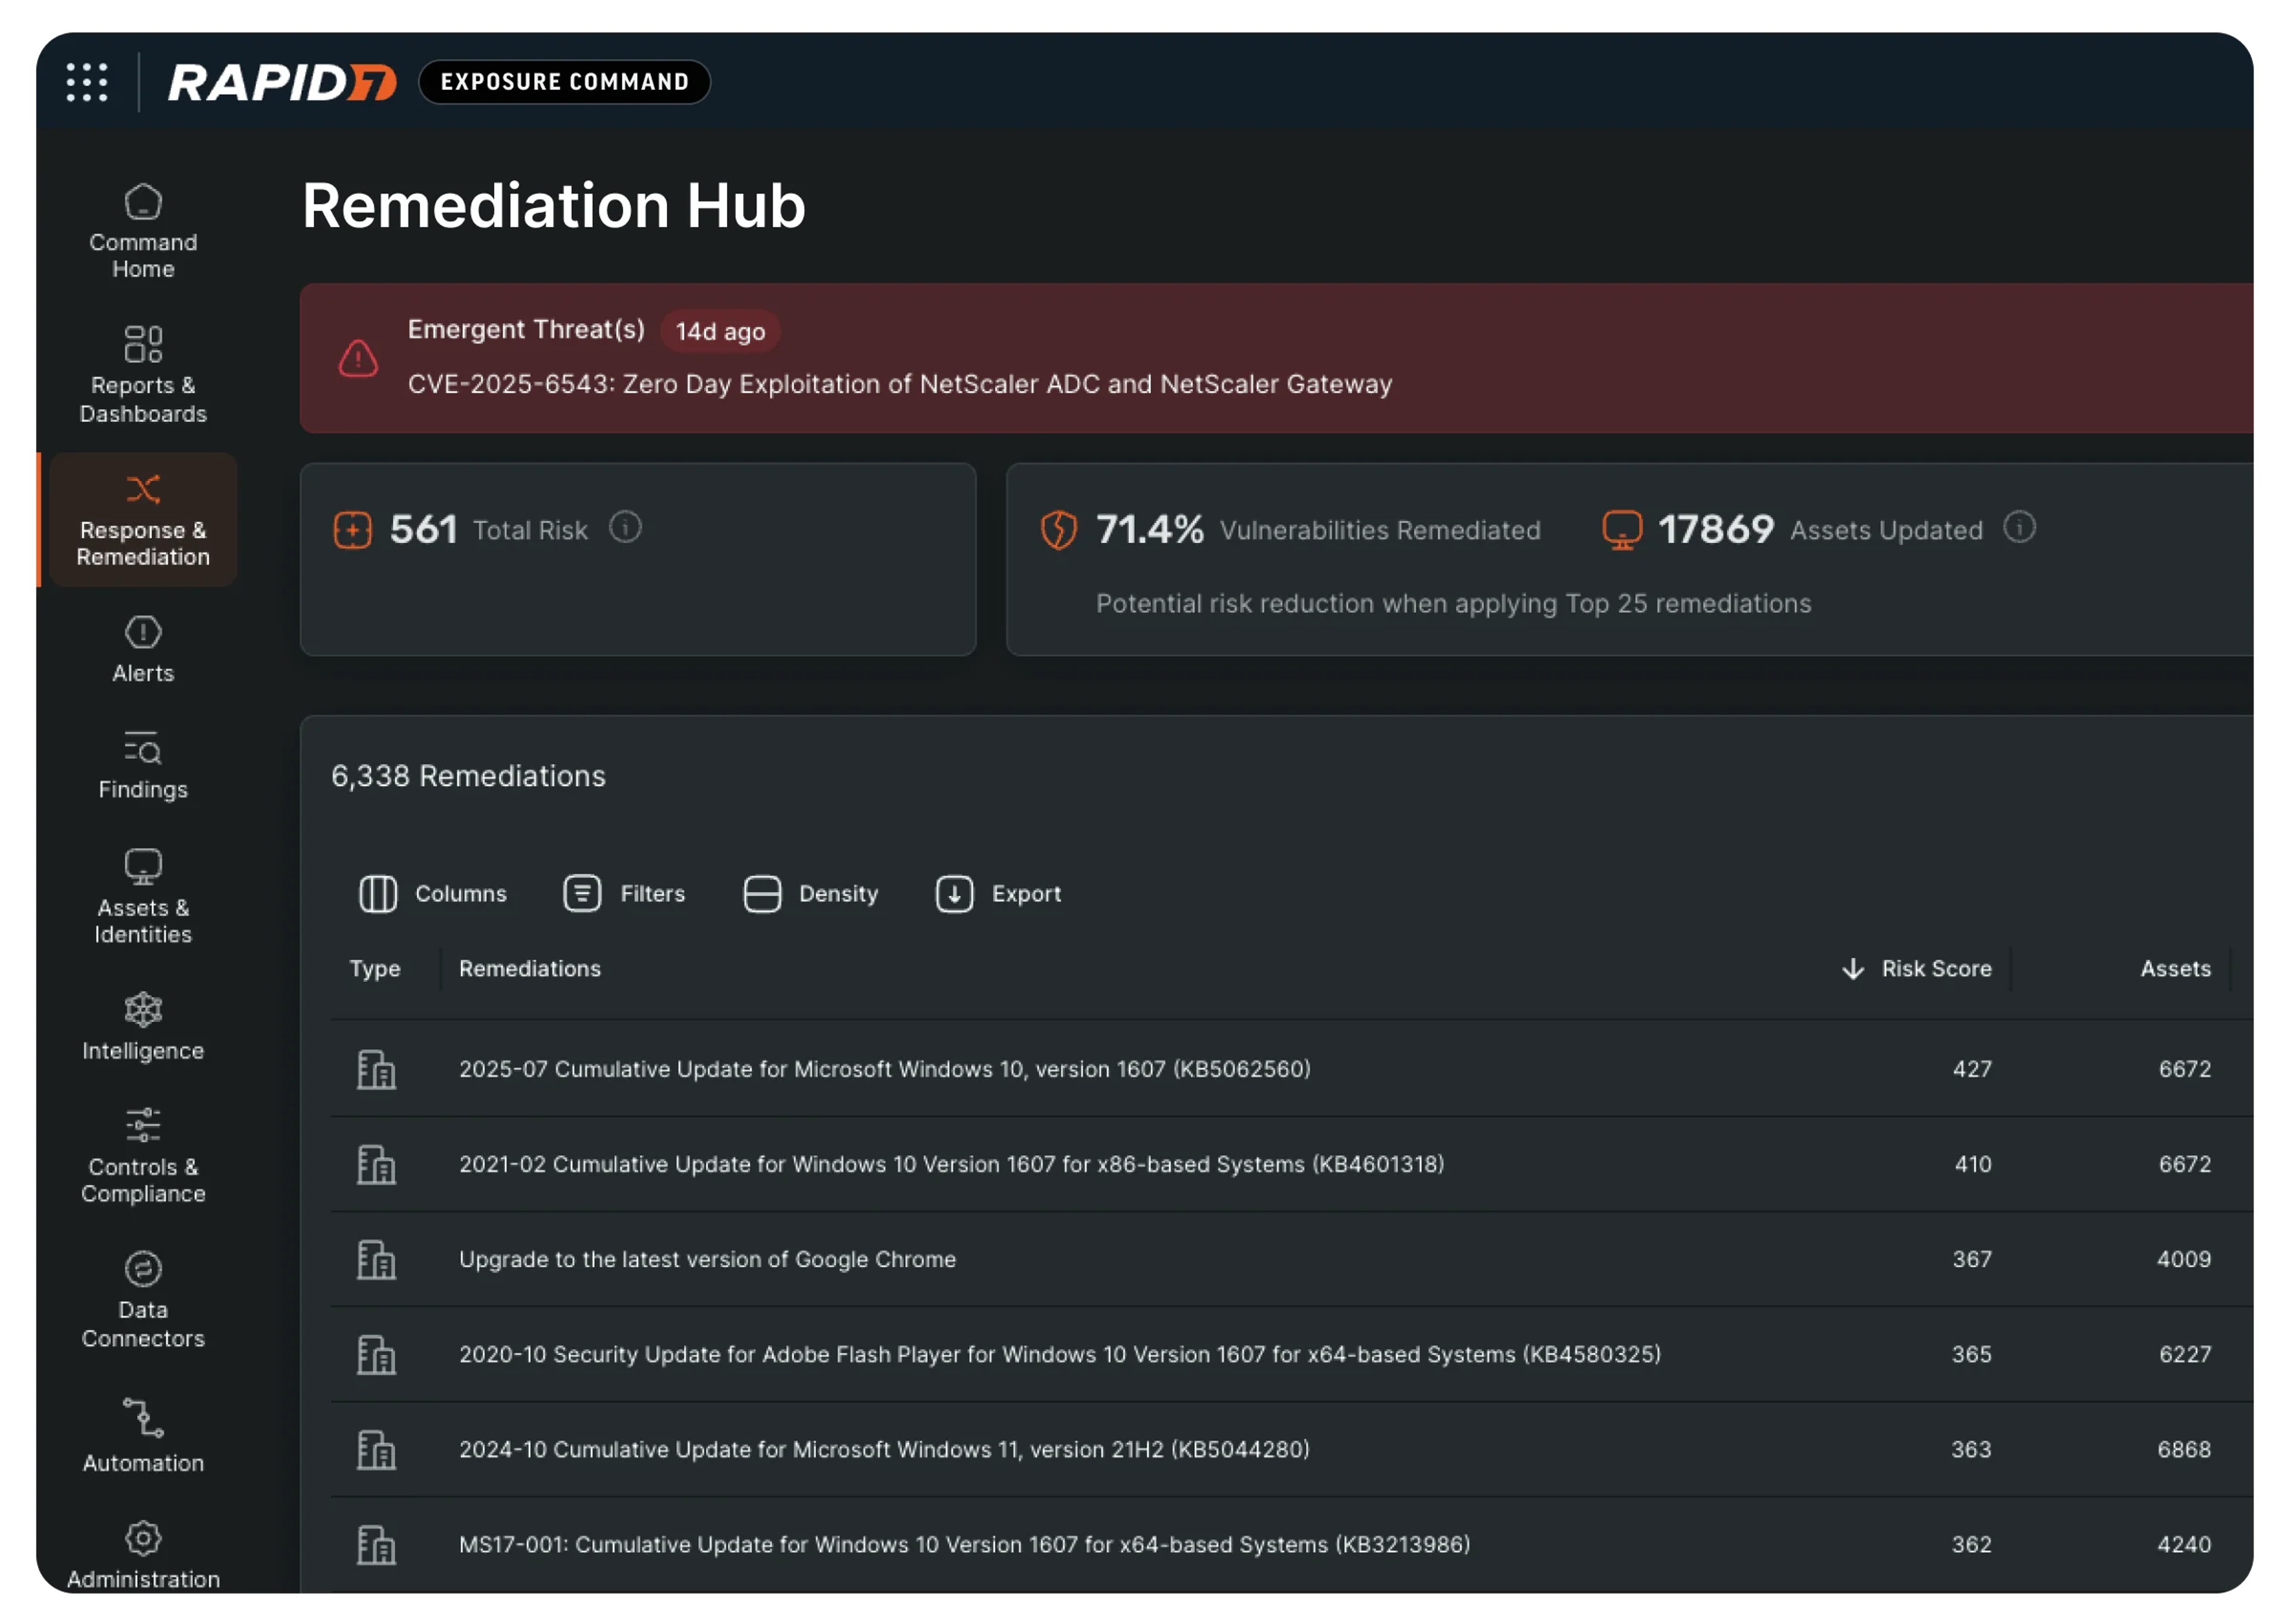2290x1624 pixels.
Task: Open Controls & Compliance
Action: pos(143,1155)
